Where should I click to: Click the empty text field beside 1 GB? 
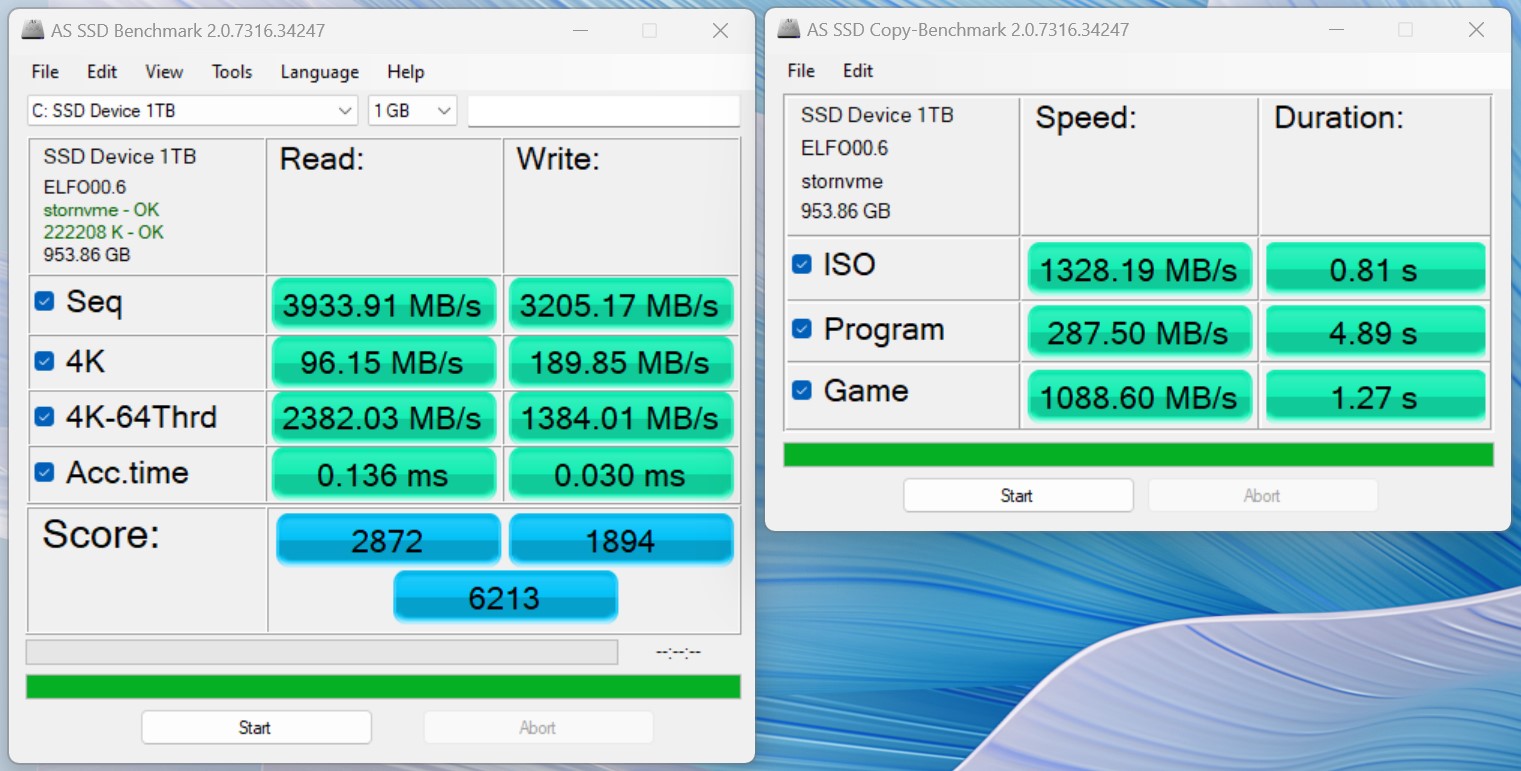[603, 111]
